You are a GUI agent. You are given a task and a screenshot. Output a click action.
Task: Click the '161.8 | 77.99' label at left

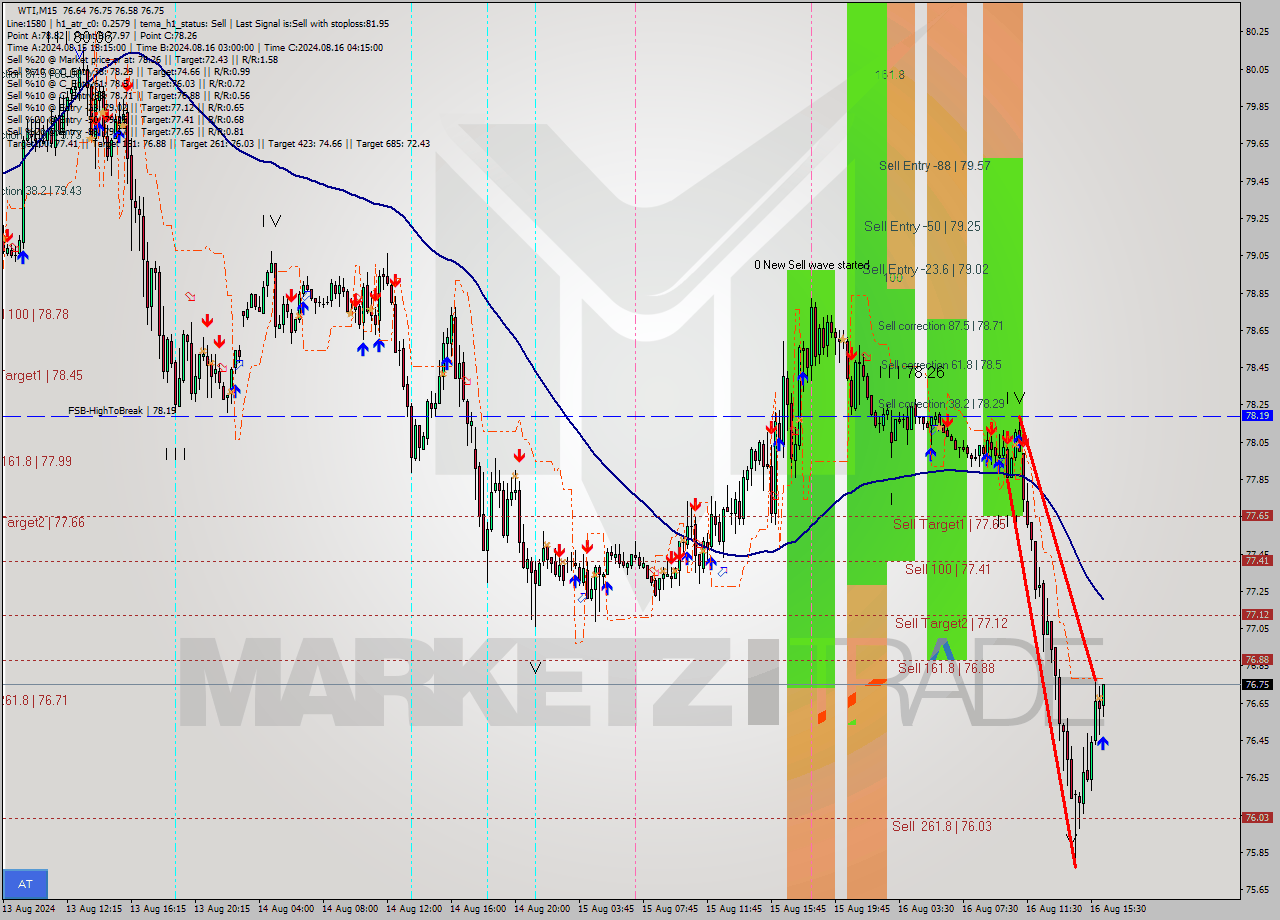pos(36,462)
